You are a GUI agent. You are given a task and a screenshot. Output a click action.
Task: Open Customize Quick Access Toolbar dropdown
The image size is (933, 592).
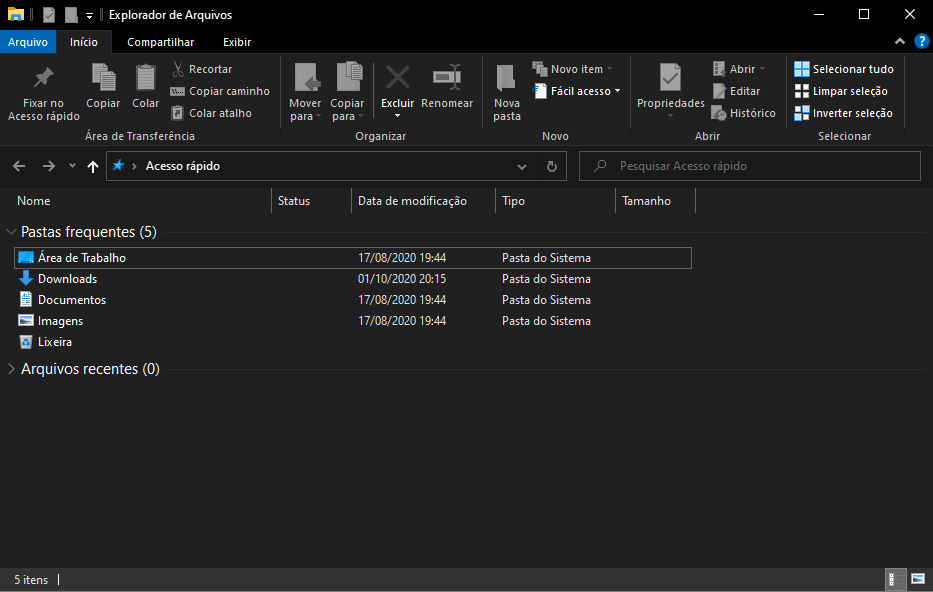click(x=89, y=15)
